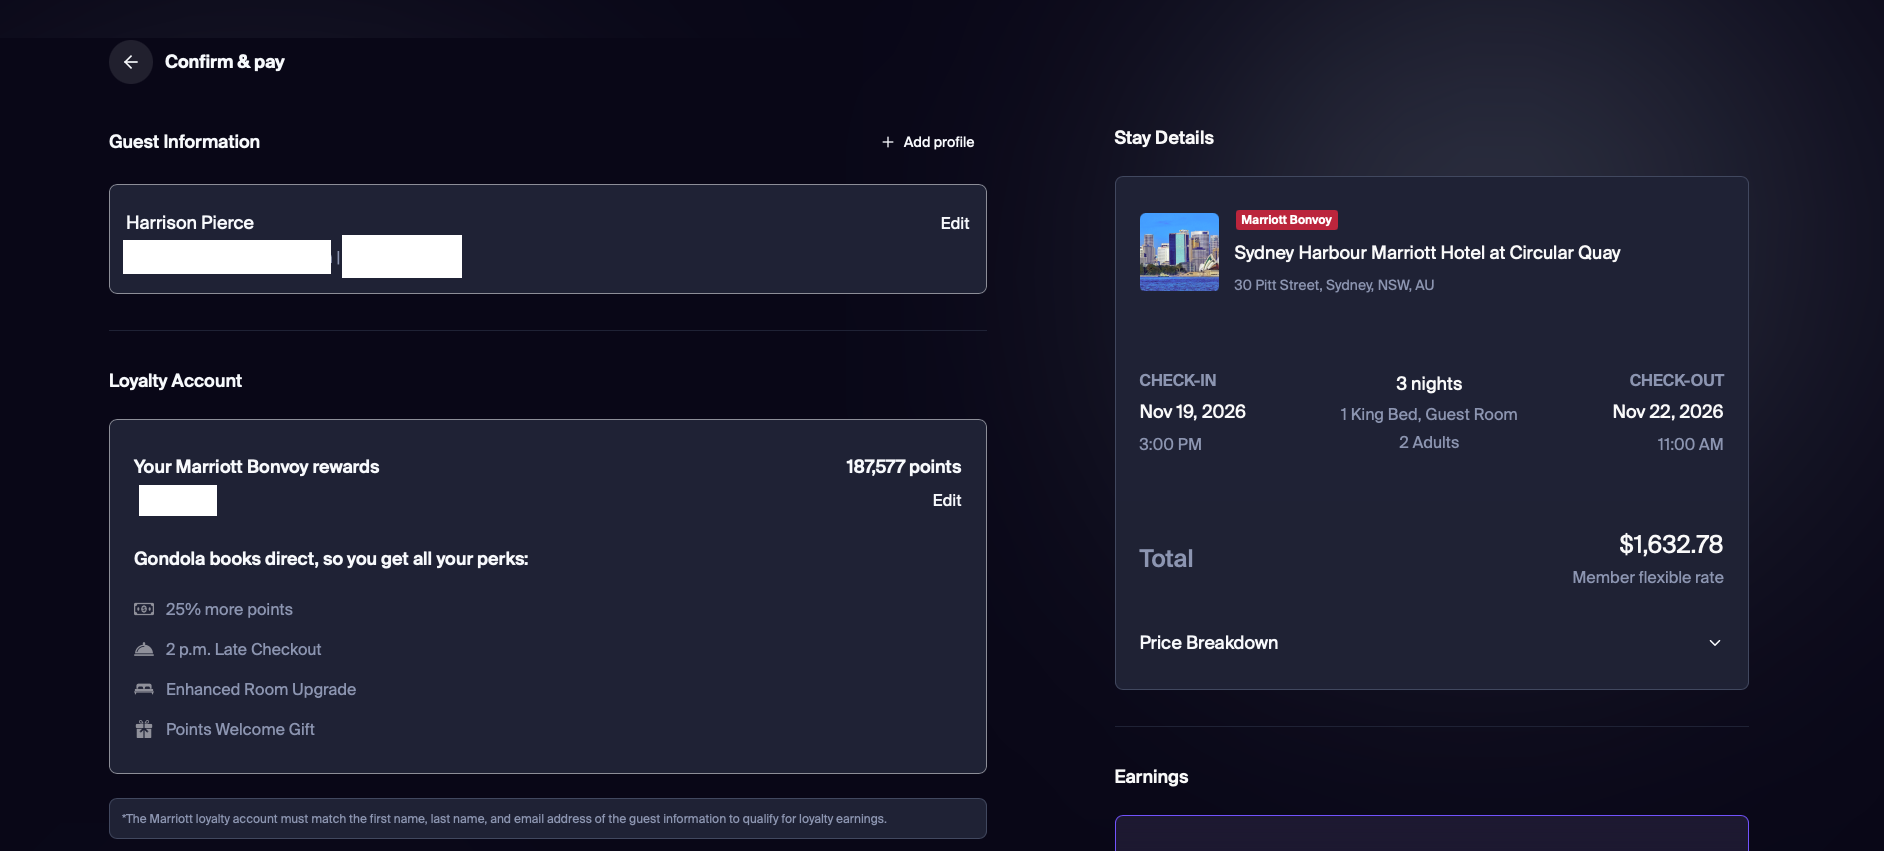
Task: Click the 187,577 points balance
Action: click(x=903, y=467)
